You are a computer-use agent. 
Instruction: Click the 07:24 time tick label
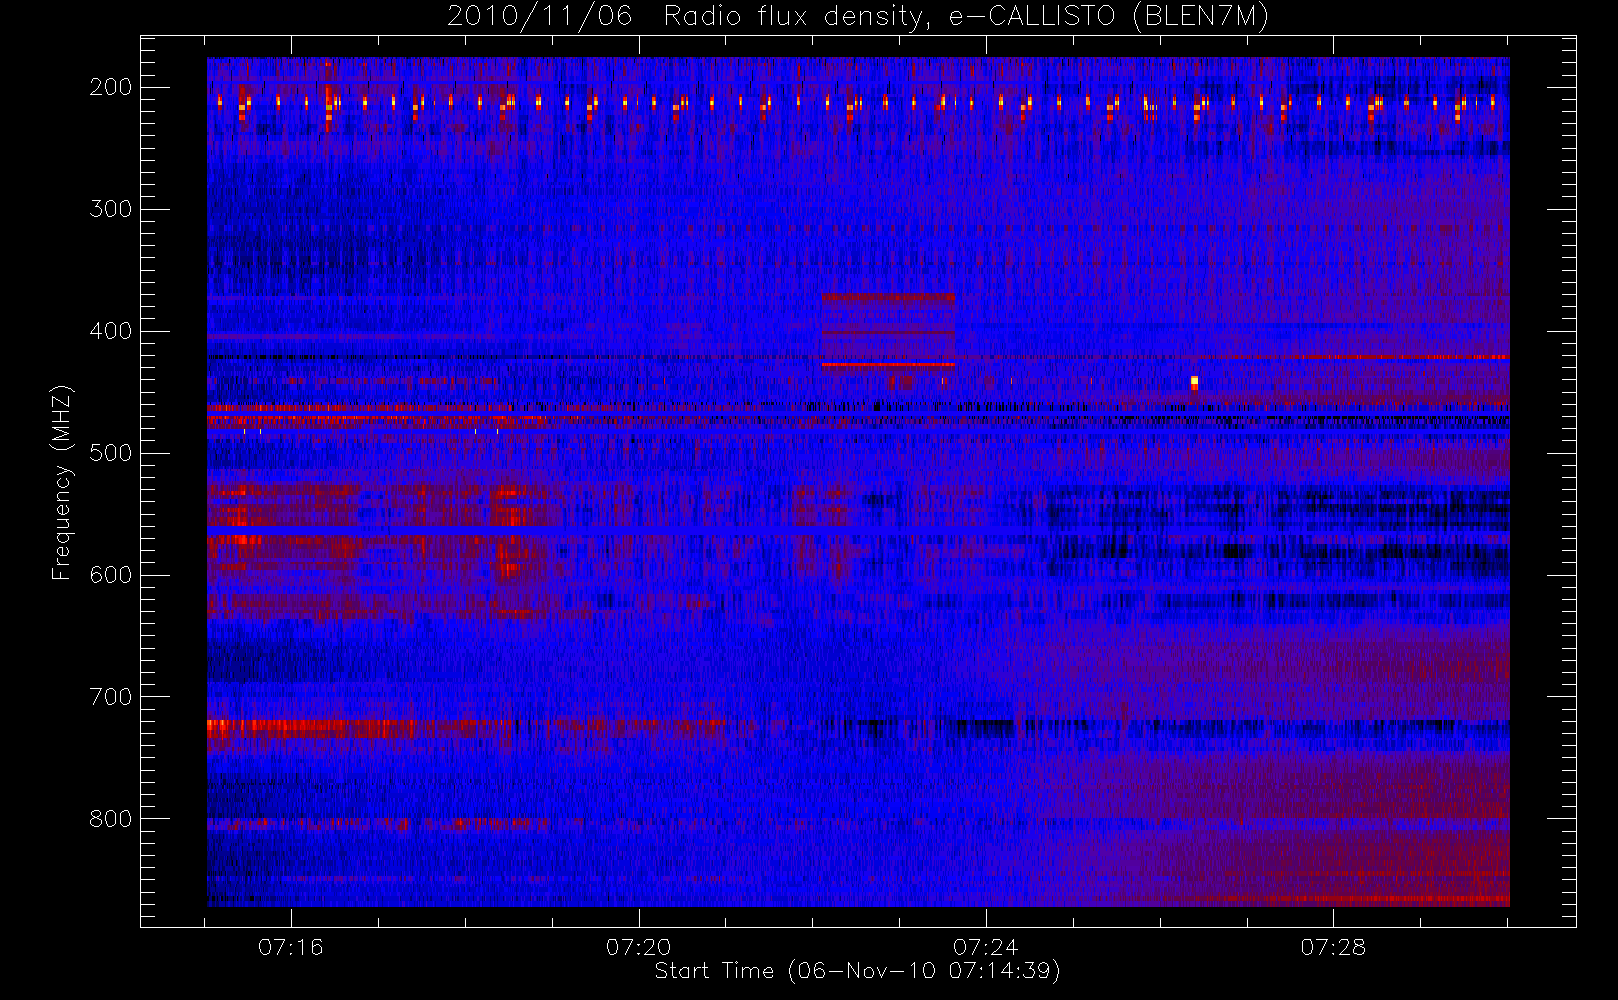[986, 946]
